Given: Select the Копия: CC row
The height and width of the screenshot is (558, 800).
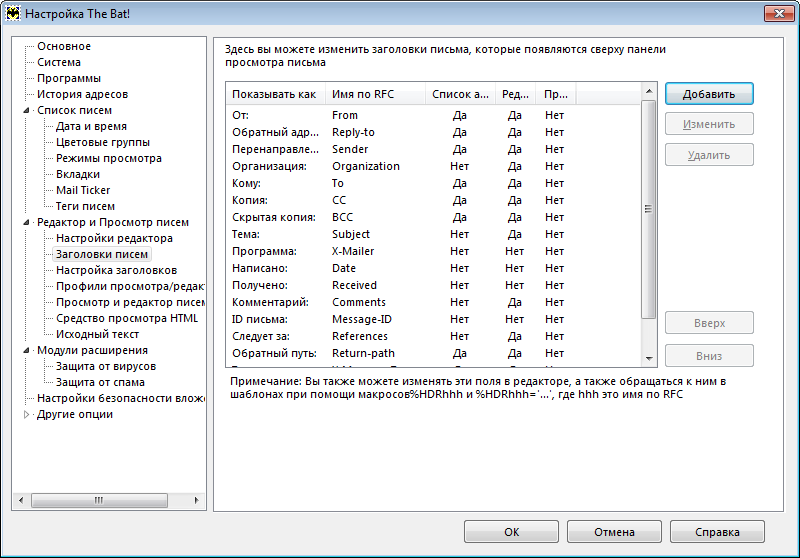Looking at the screenshot, I should (433, 200).
